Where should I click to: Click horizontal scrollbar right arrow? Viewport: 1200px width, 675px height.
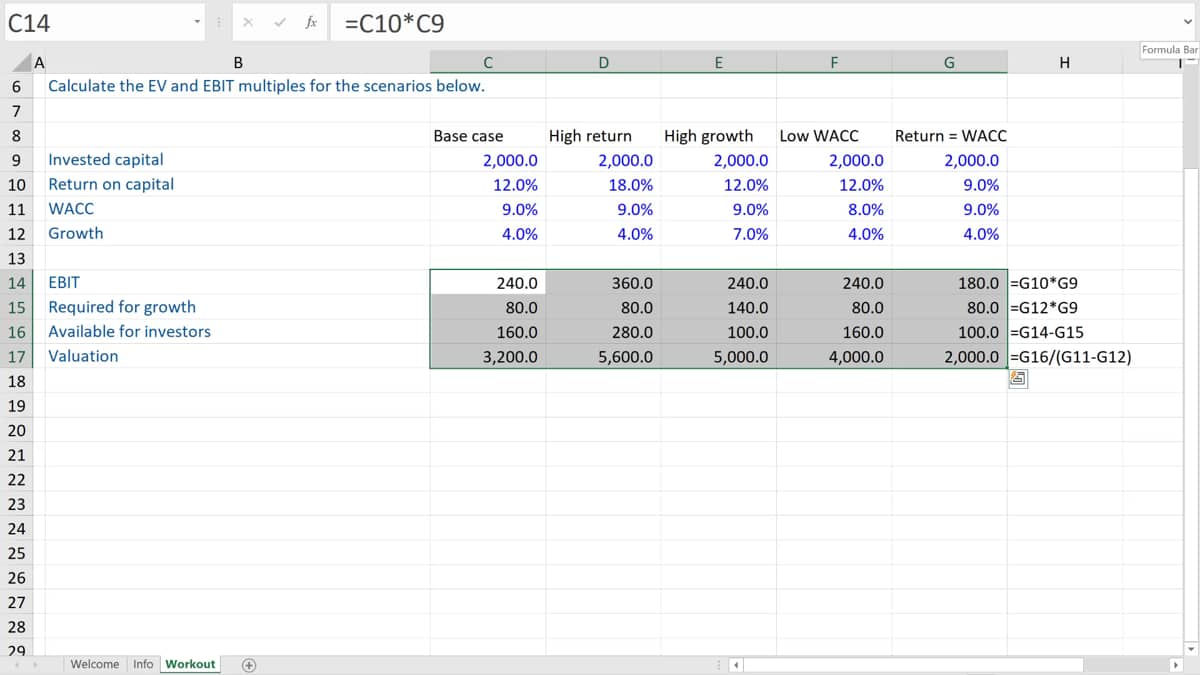[1176, 664]
